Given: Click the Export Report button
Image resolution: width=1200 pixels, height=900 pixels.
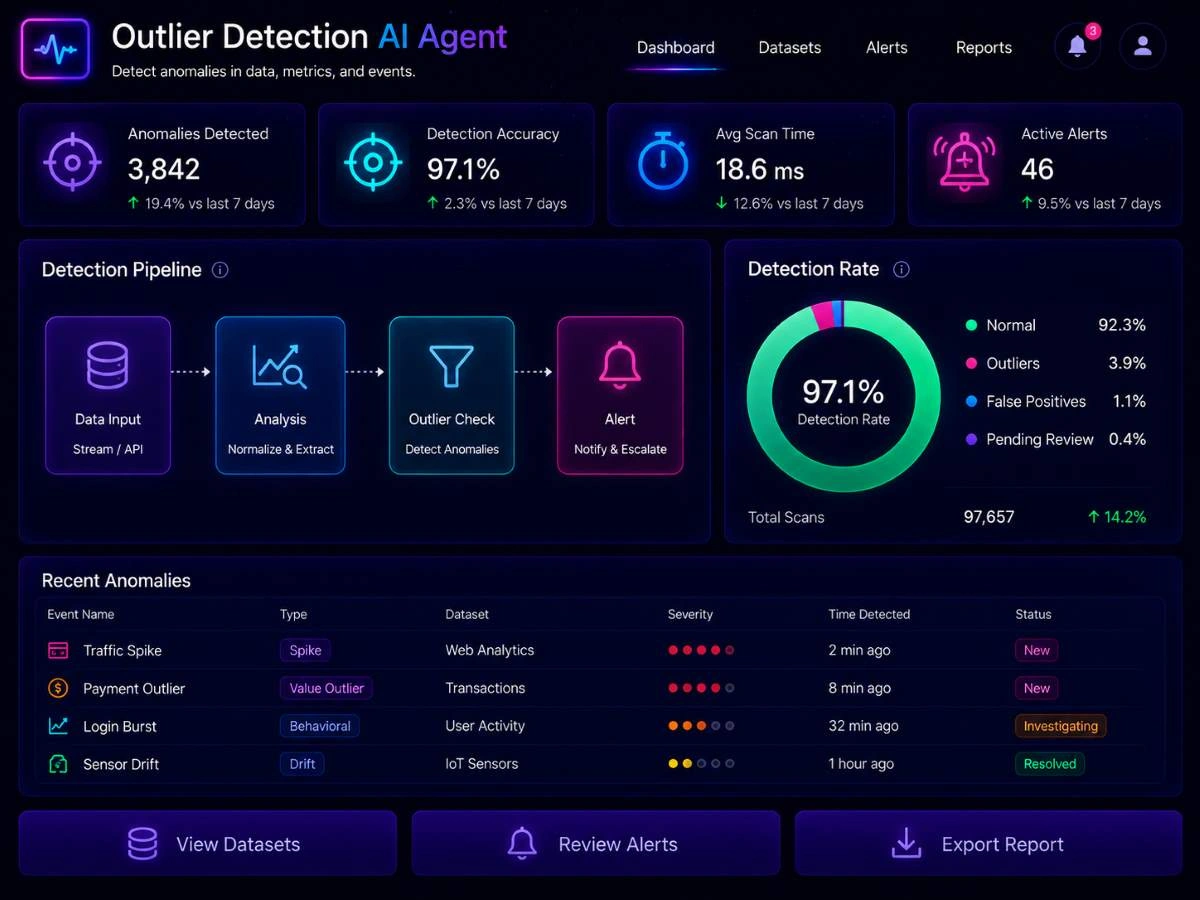Looking at the screenshot, I should (988, 844).
